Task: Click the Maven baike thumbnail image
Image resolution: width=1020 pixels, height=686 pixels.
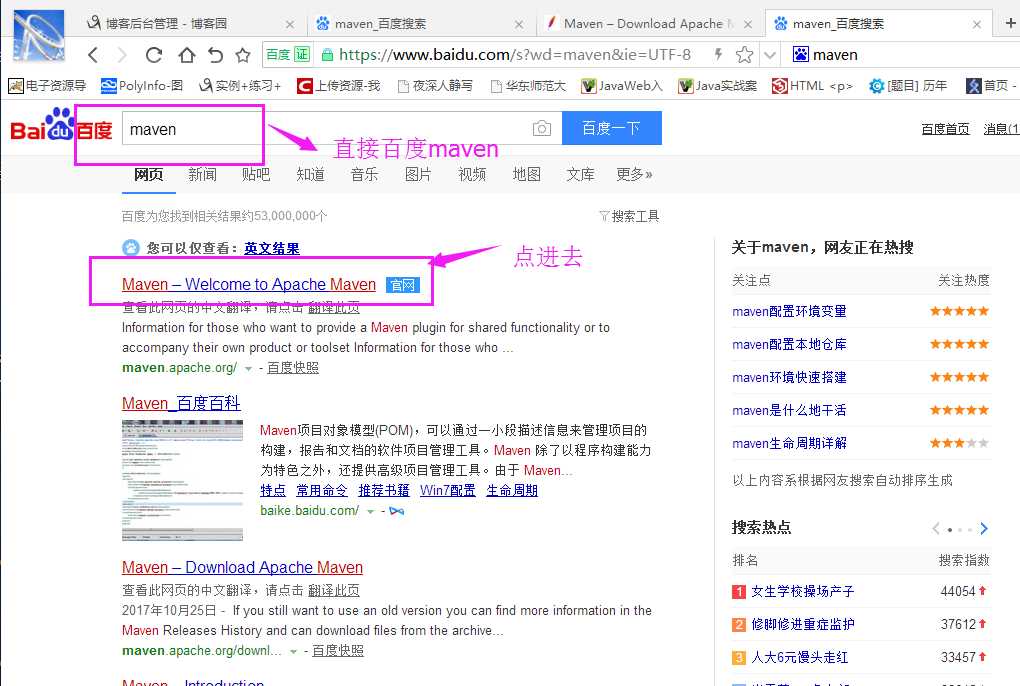Action: [x=182, y=480]
